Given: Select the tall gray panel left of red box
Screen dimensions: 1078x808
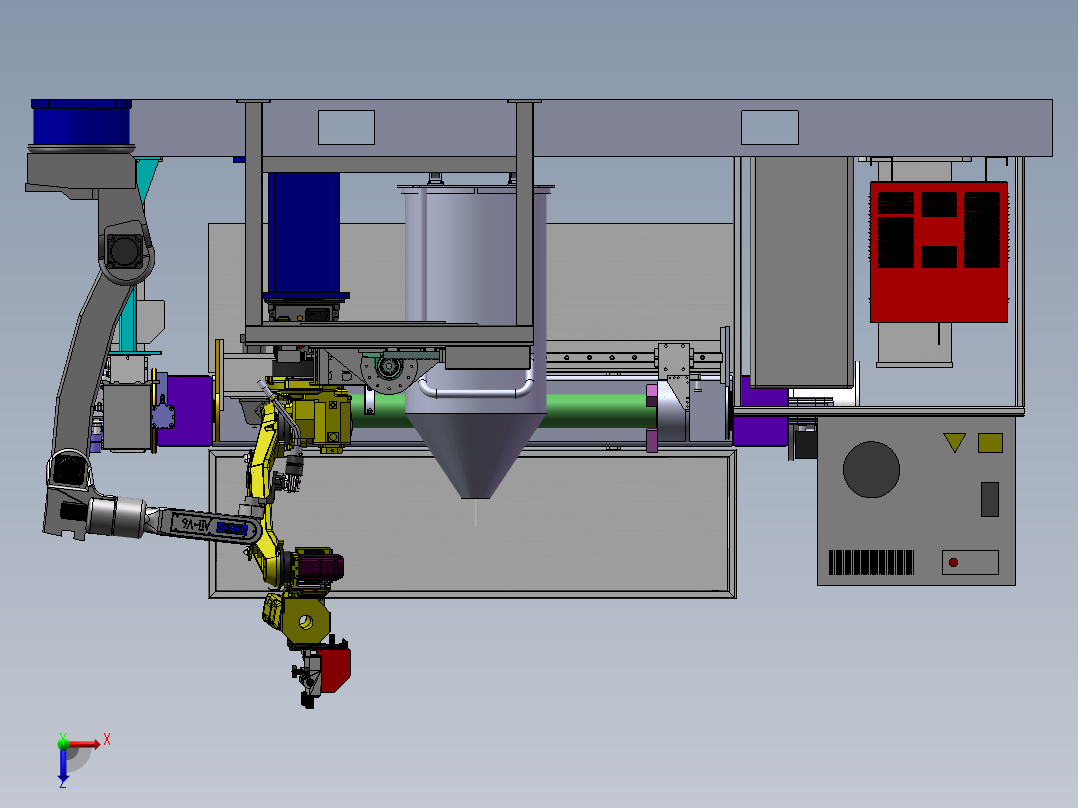Looking at the screenshot, I should pyautogui.click(x=801, y=271).
